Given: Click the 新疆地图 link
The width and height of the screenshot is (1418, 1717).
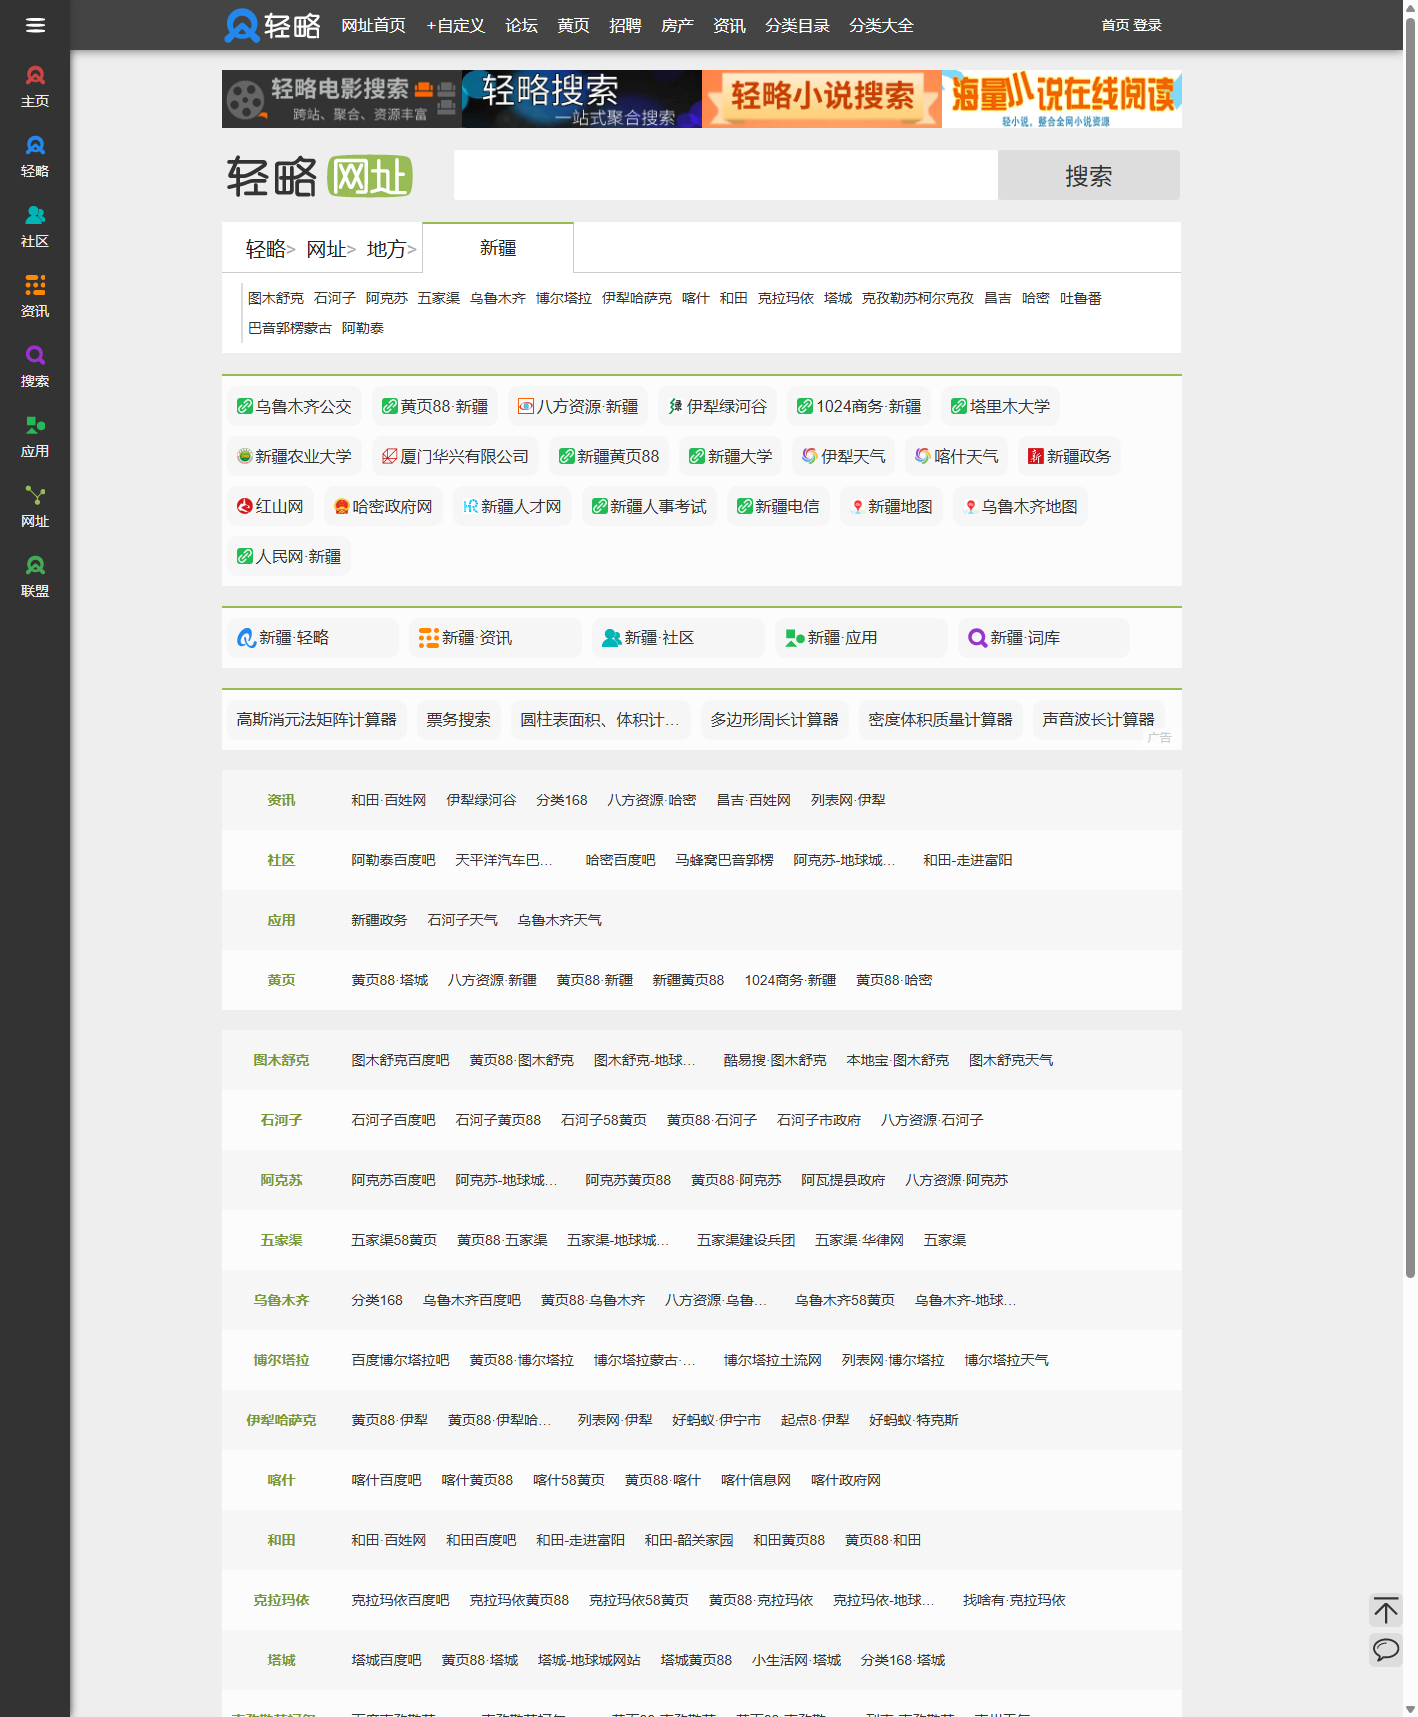Looking at the screenshot, I should tap(891, 506).
